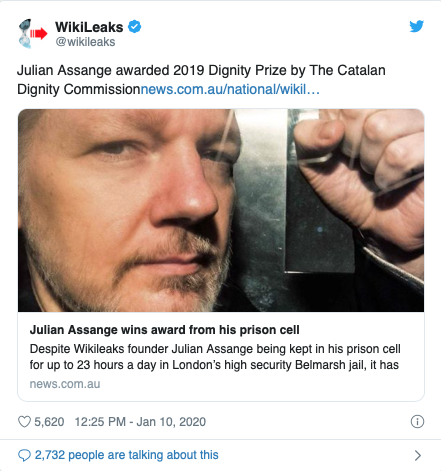Image resolution: width=441 pixels, height=471 pixels.
Task: View the 5,620 likes count
Action: (49, 422)
